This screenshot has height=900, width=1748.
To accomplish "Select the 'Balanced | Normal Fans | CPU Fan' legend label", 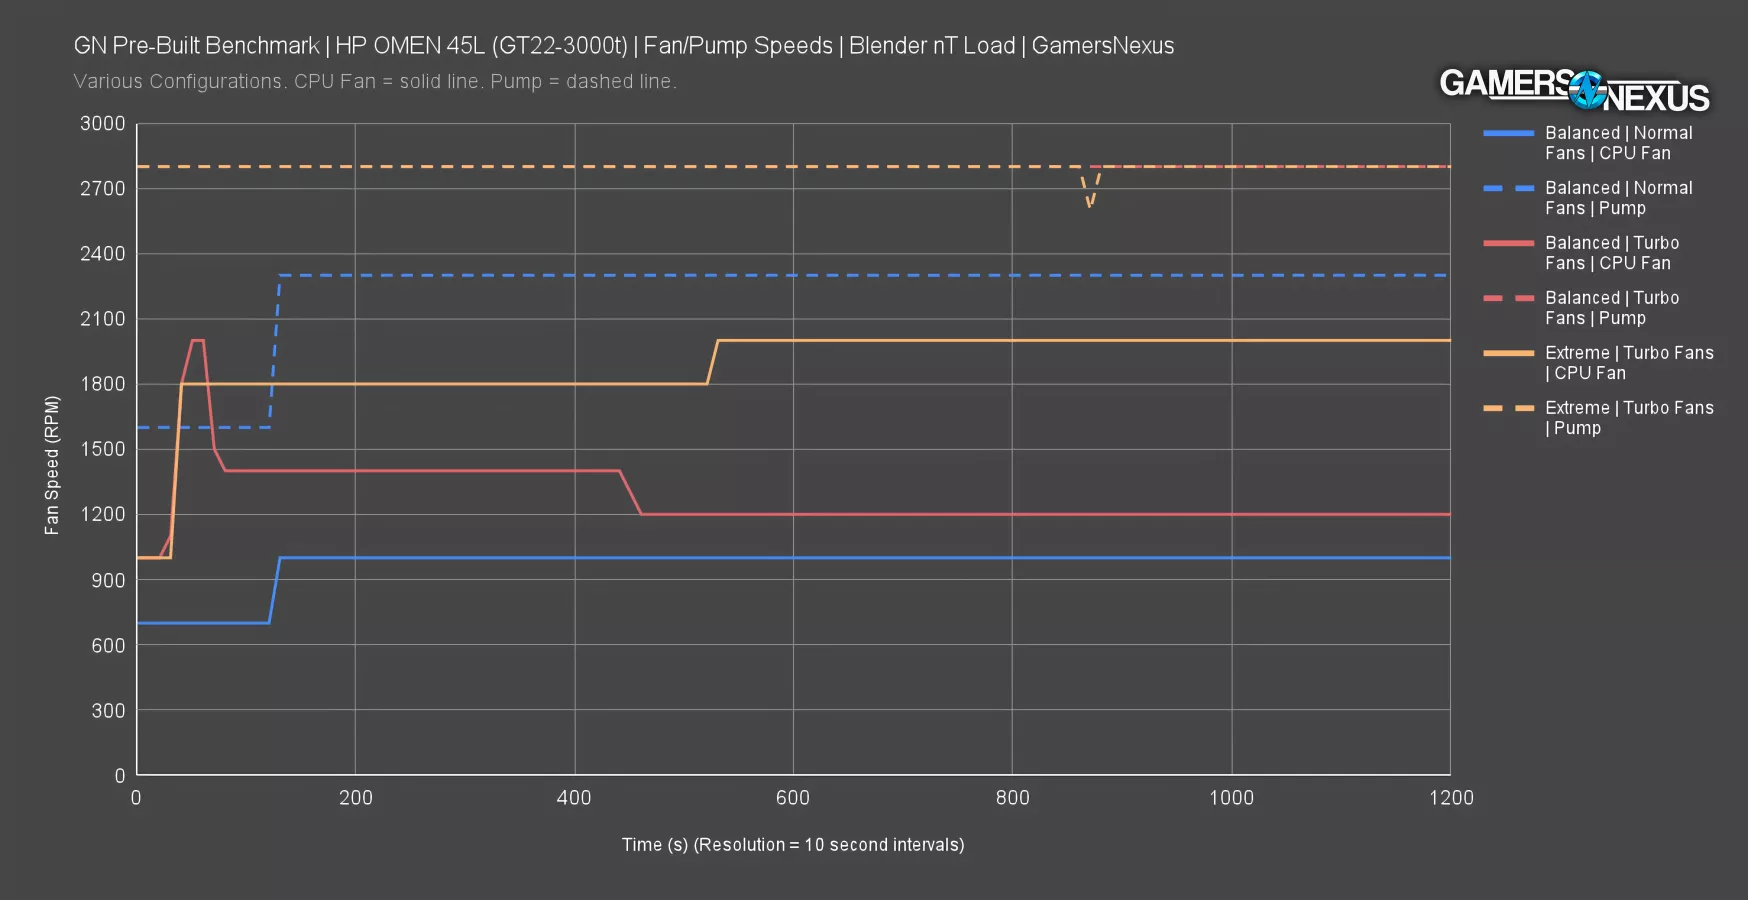I will [1618, 143].
